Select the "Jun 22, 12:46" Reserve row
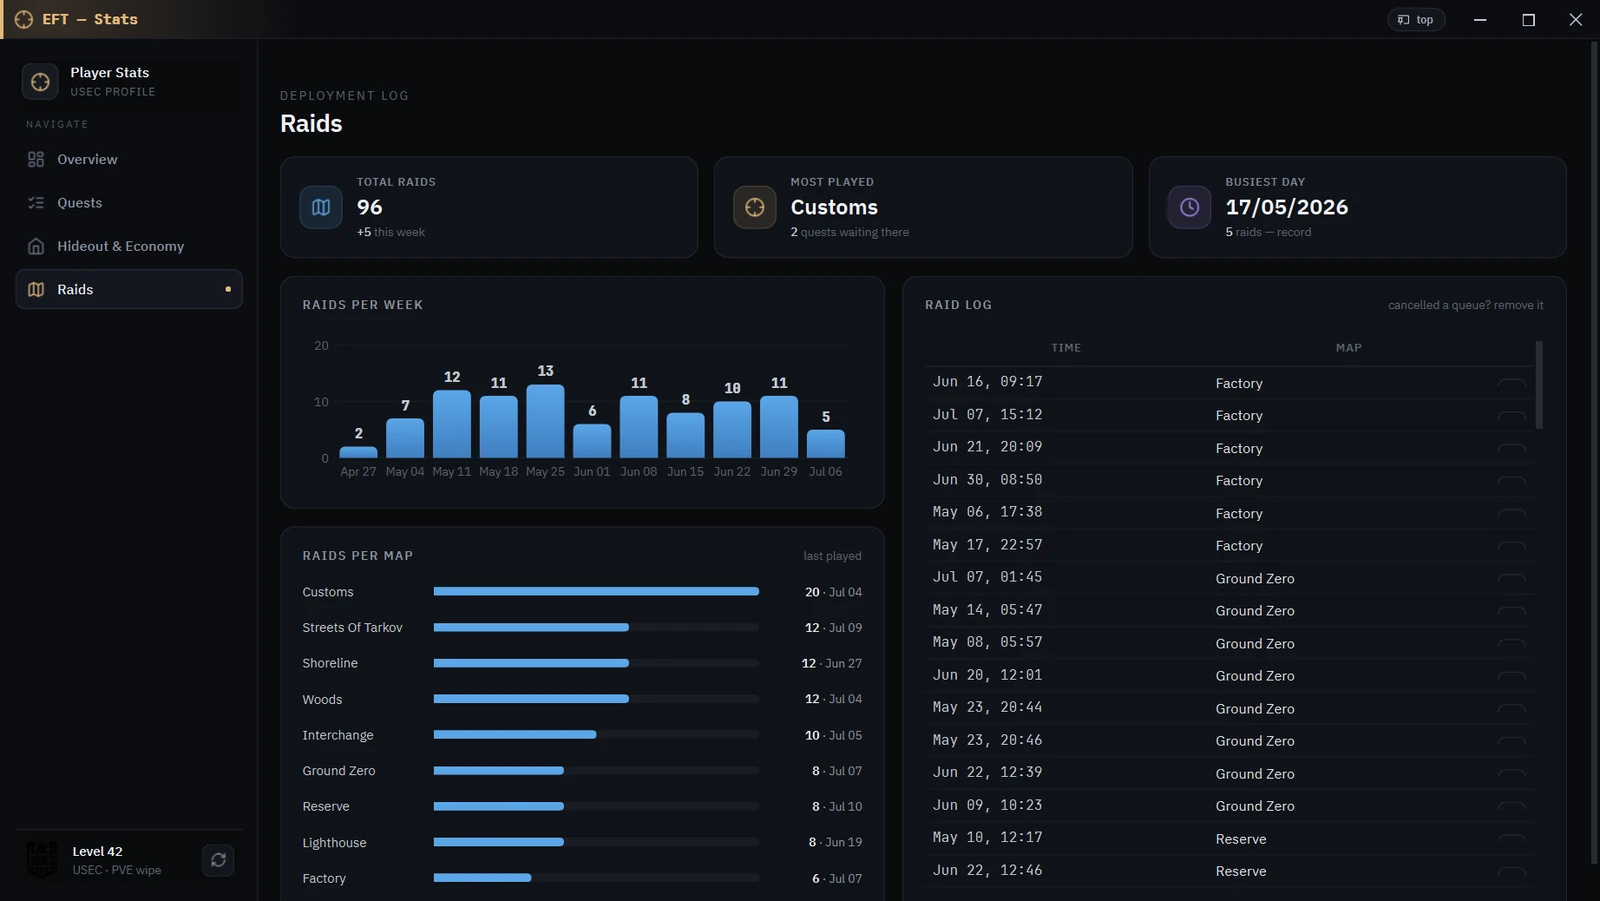Screen dimensions: 1600x901 (x=1230, y=870)
